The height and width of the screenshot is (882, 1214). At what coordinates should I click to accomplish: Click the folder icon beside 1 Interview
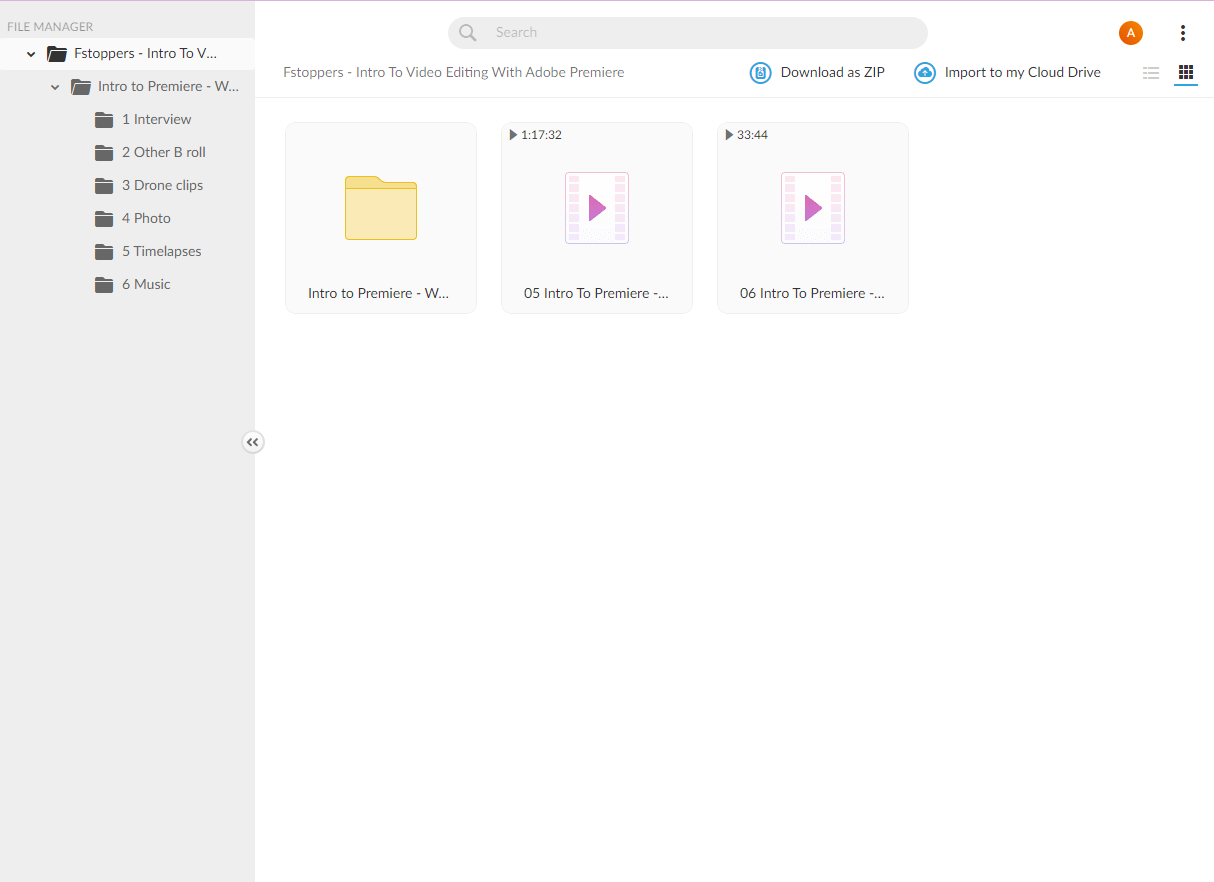pos(104,120)
